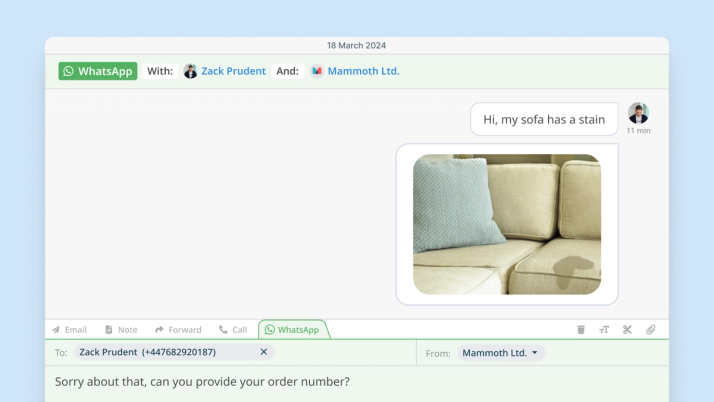Click the message text input area

357,384
